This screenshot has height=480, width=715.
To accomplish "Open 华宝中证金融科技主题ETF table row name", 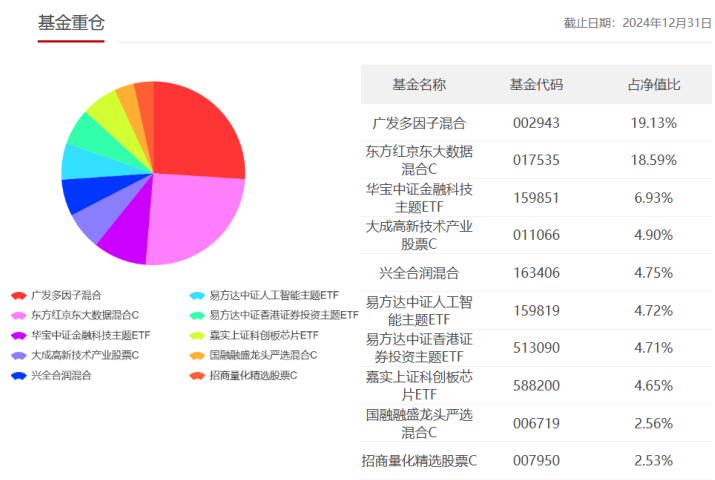I will click(x=419, y=198).
